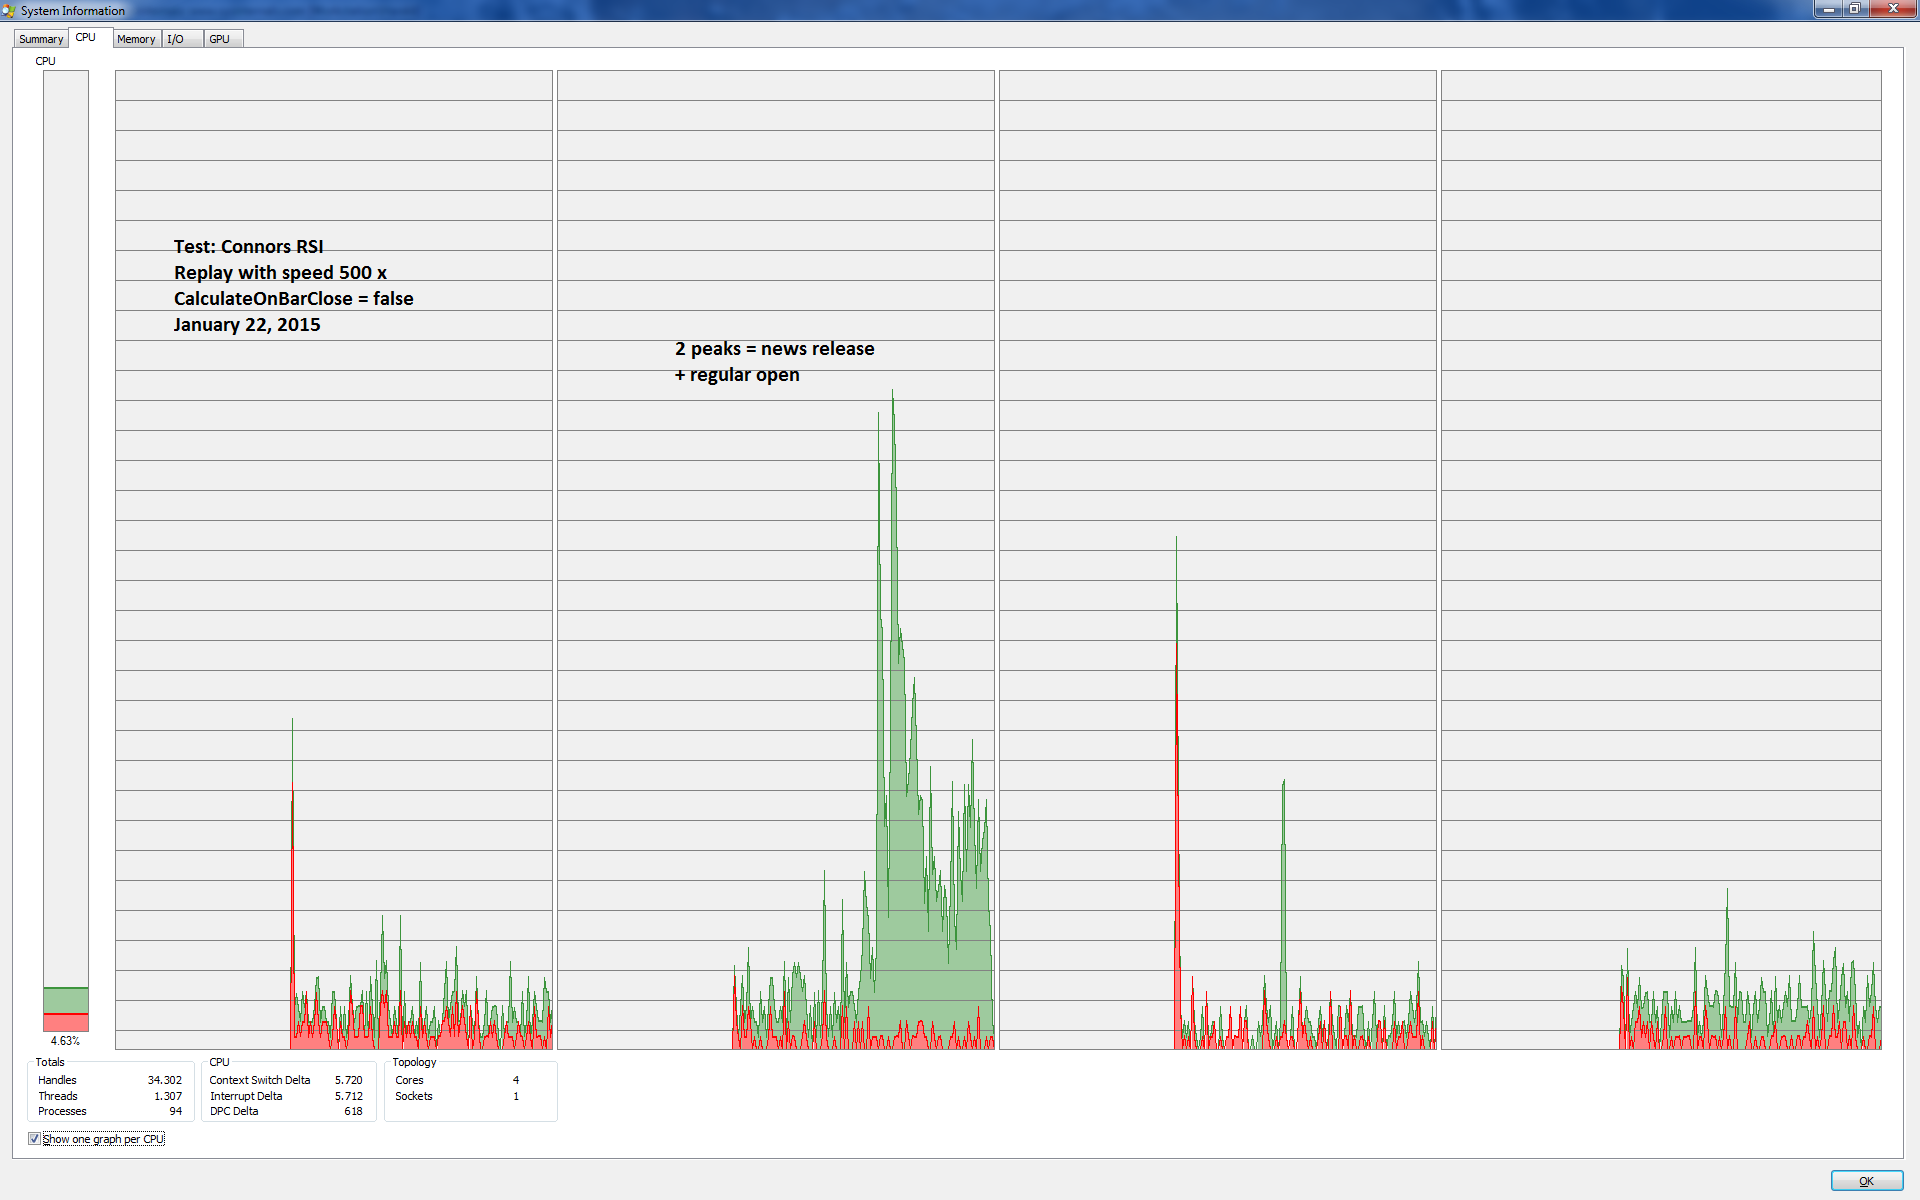Click the Handles total value
1920x1200 pixels.
165,1080
